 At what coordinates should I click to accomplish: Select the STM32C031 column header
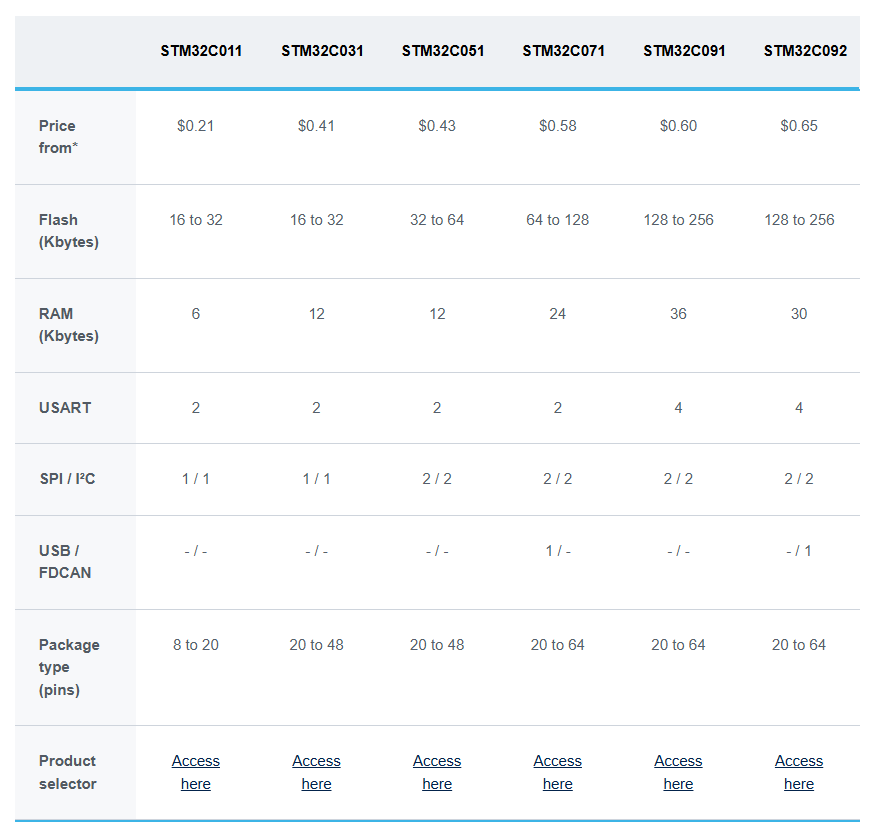tap(322, 51)
